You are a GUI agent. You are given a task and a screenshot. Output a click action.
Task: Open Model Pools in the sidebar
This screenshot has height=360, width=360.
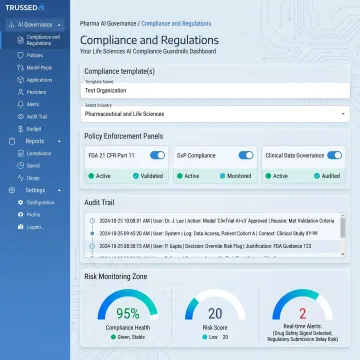click(39, 68)
